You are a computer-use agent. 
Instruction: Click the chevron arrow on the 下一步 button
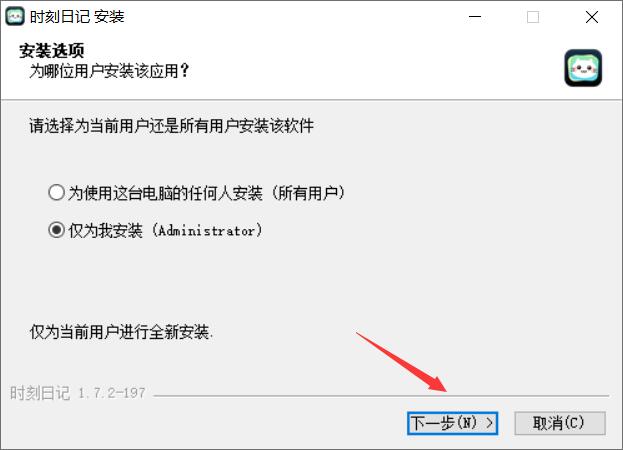pos(490,423)
